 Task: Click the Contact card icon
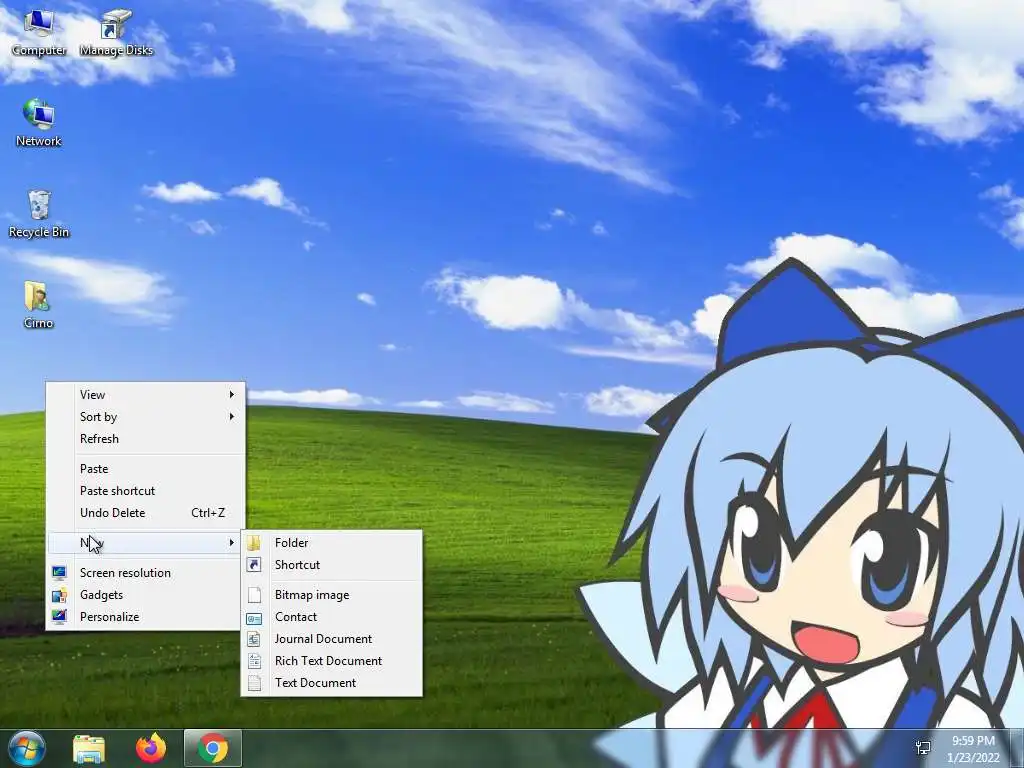click(254, 617)
